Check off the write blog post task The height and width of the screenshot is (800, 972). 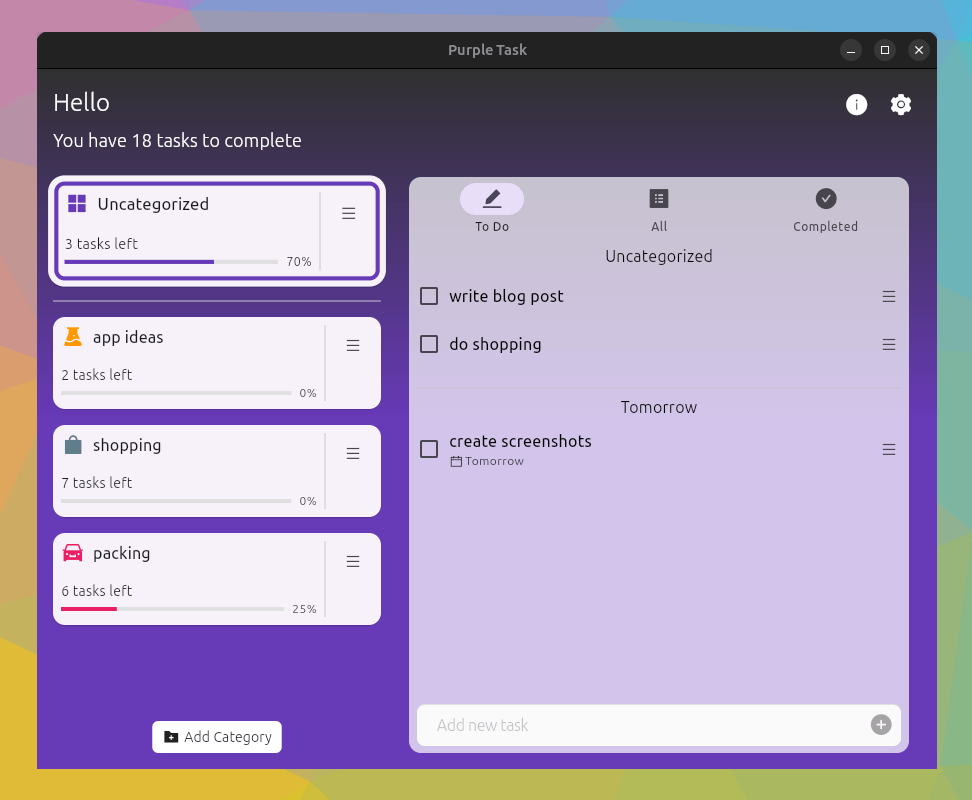point(429,296)
